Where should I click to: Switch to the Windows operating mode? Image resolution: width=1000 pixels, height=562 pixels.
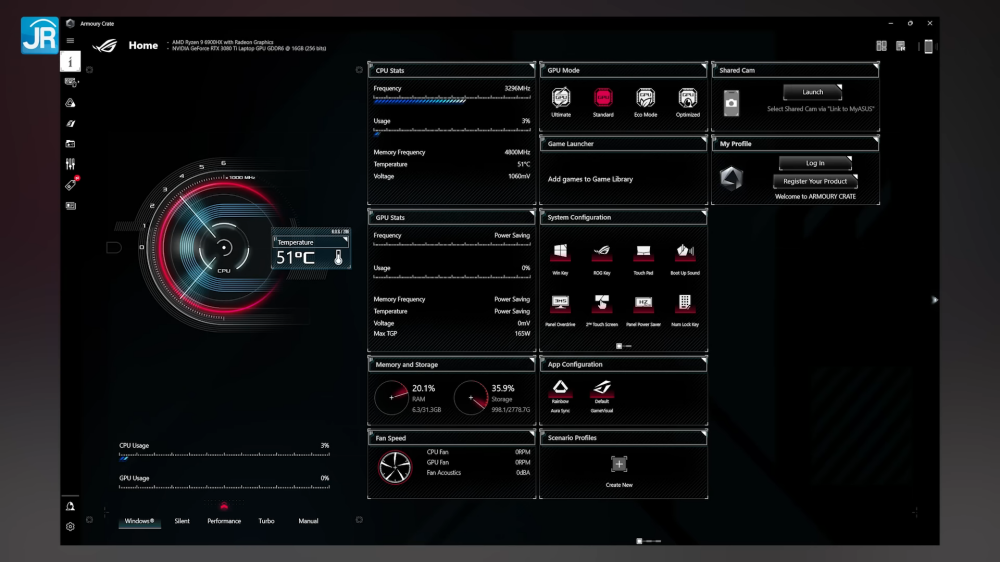pos(139,521)
